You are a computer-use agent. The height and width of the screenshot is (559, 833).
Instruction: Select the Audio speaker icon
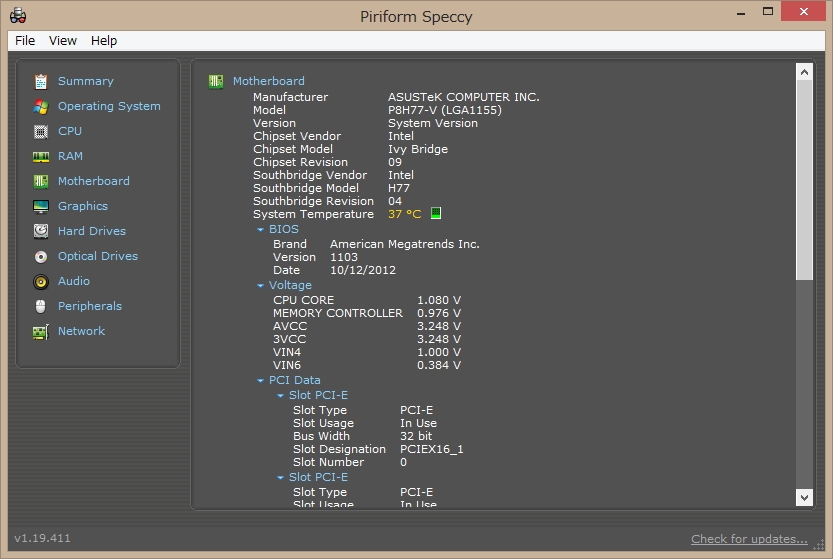[41, 281]
